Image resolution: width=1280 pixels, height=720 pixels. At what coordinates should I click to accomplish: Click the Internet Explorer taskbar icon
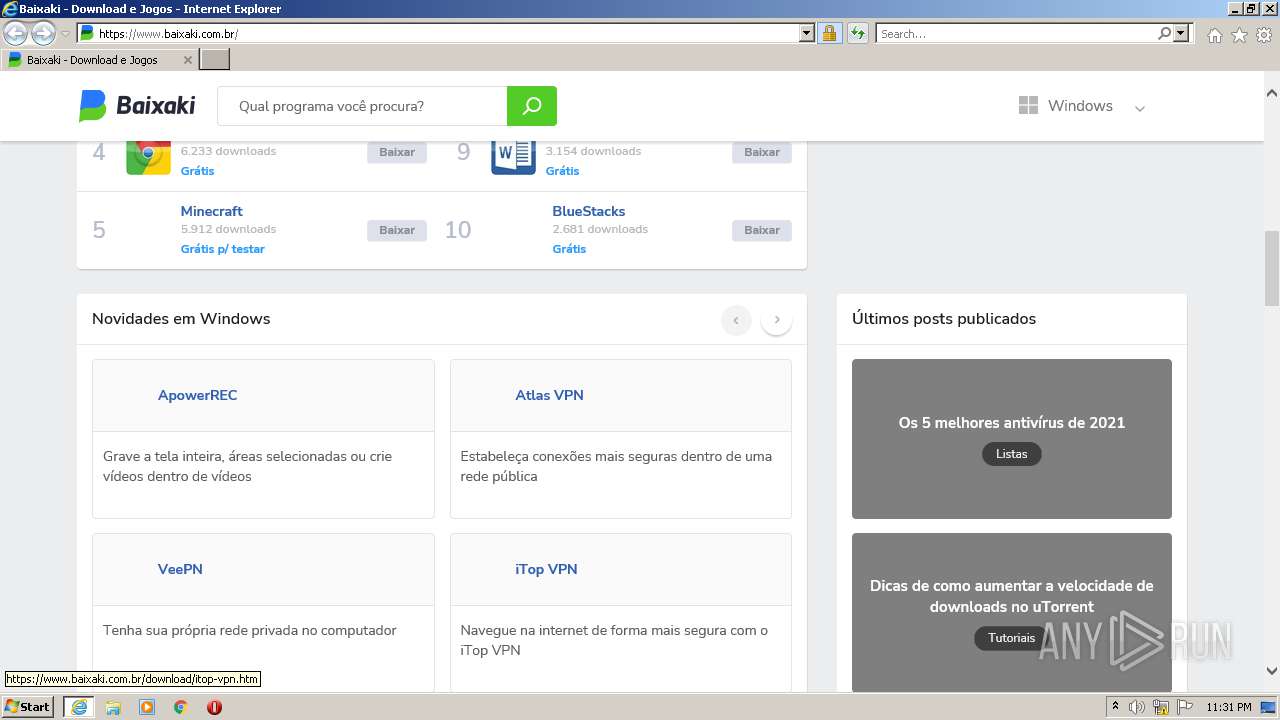coord(79,707)
